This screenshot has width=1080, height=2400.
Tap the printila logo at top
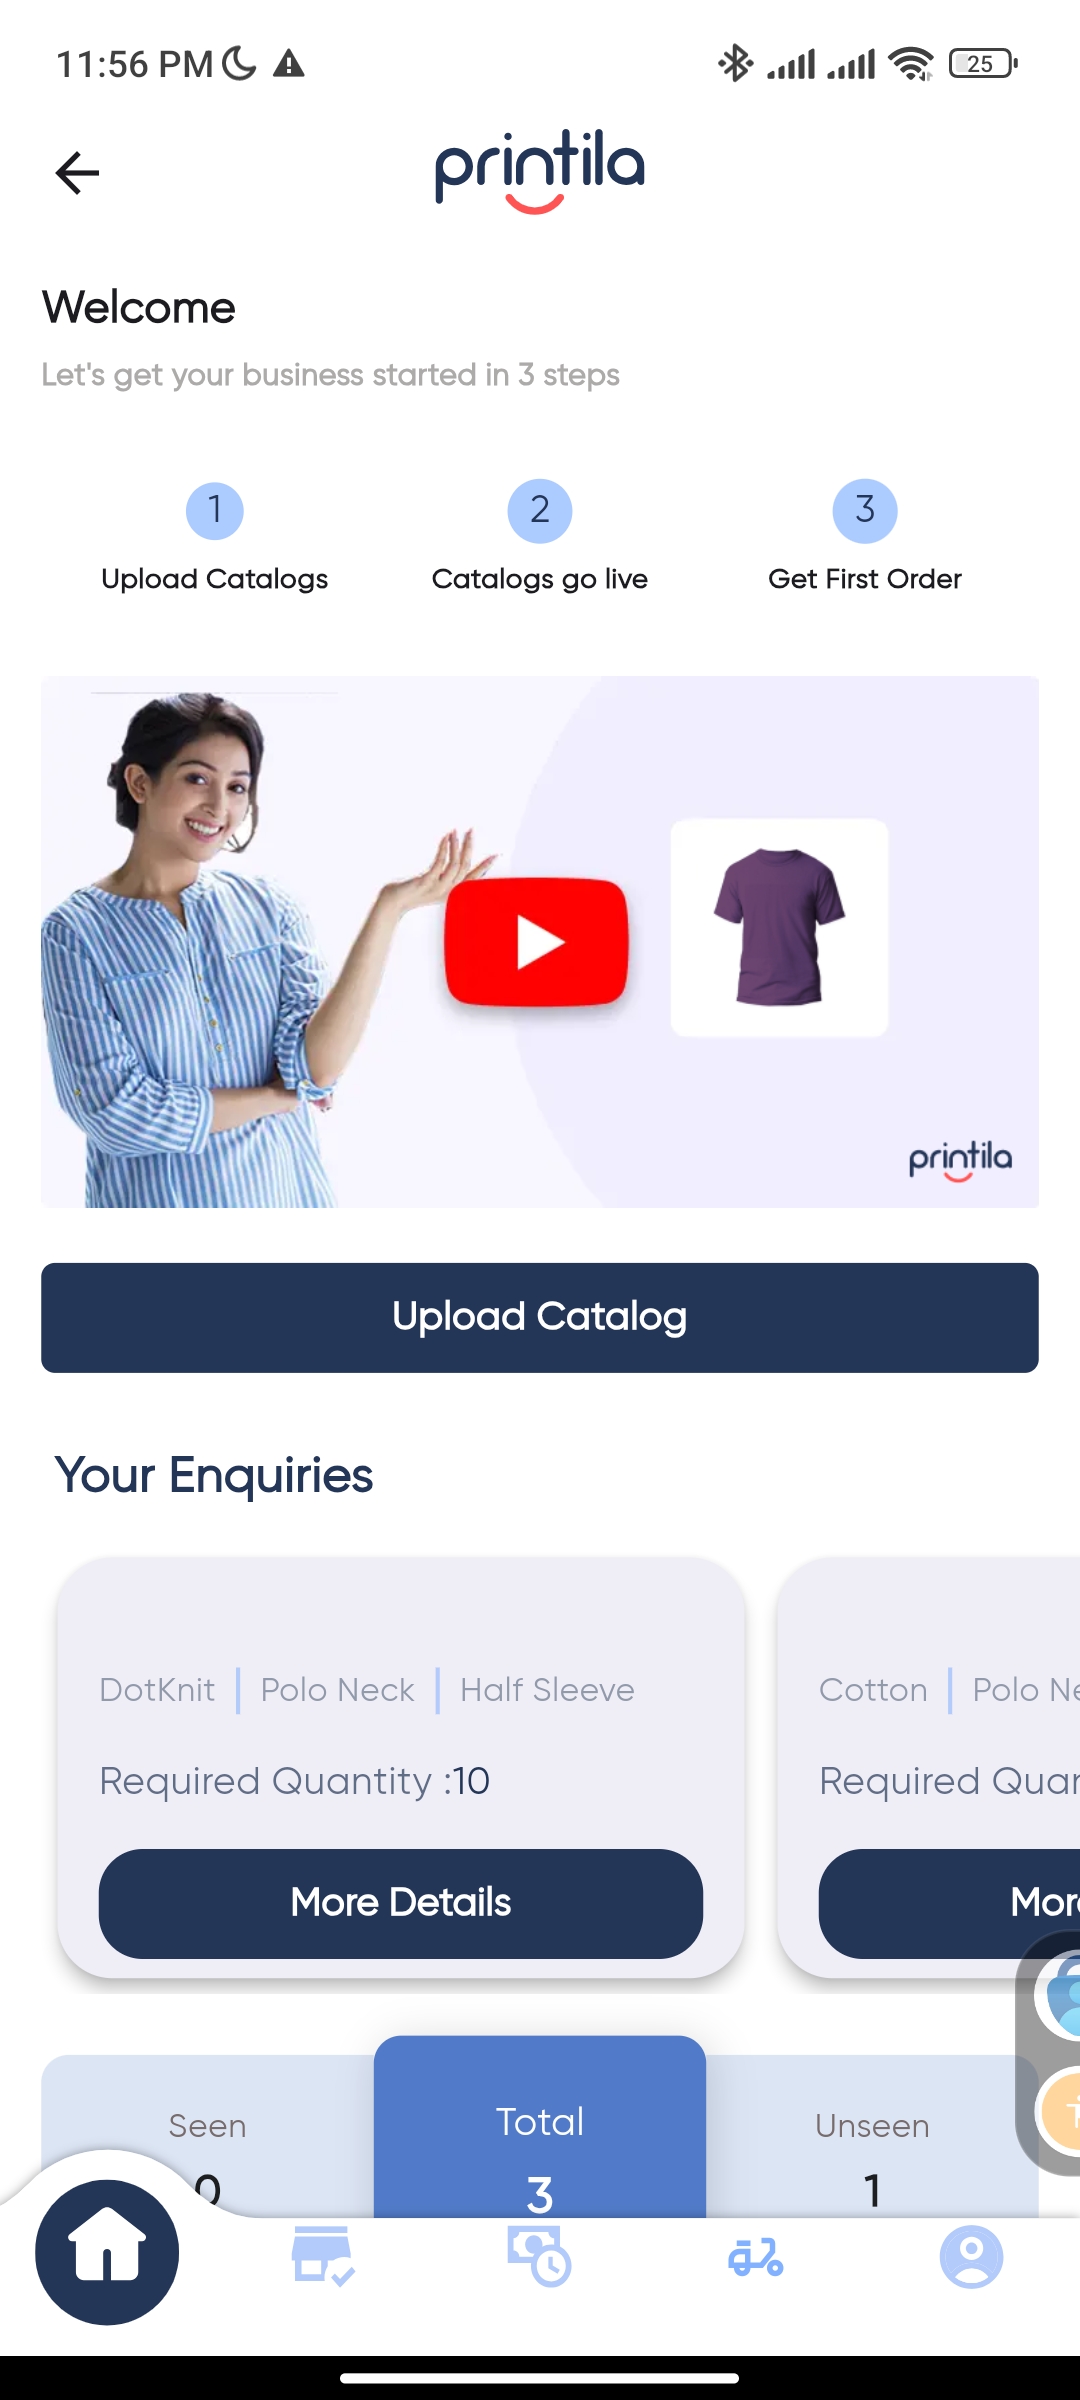(540, 171)
